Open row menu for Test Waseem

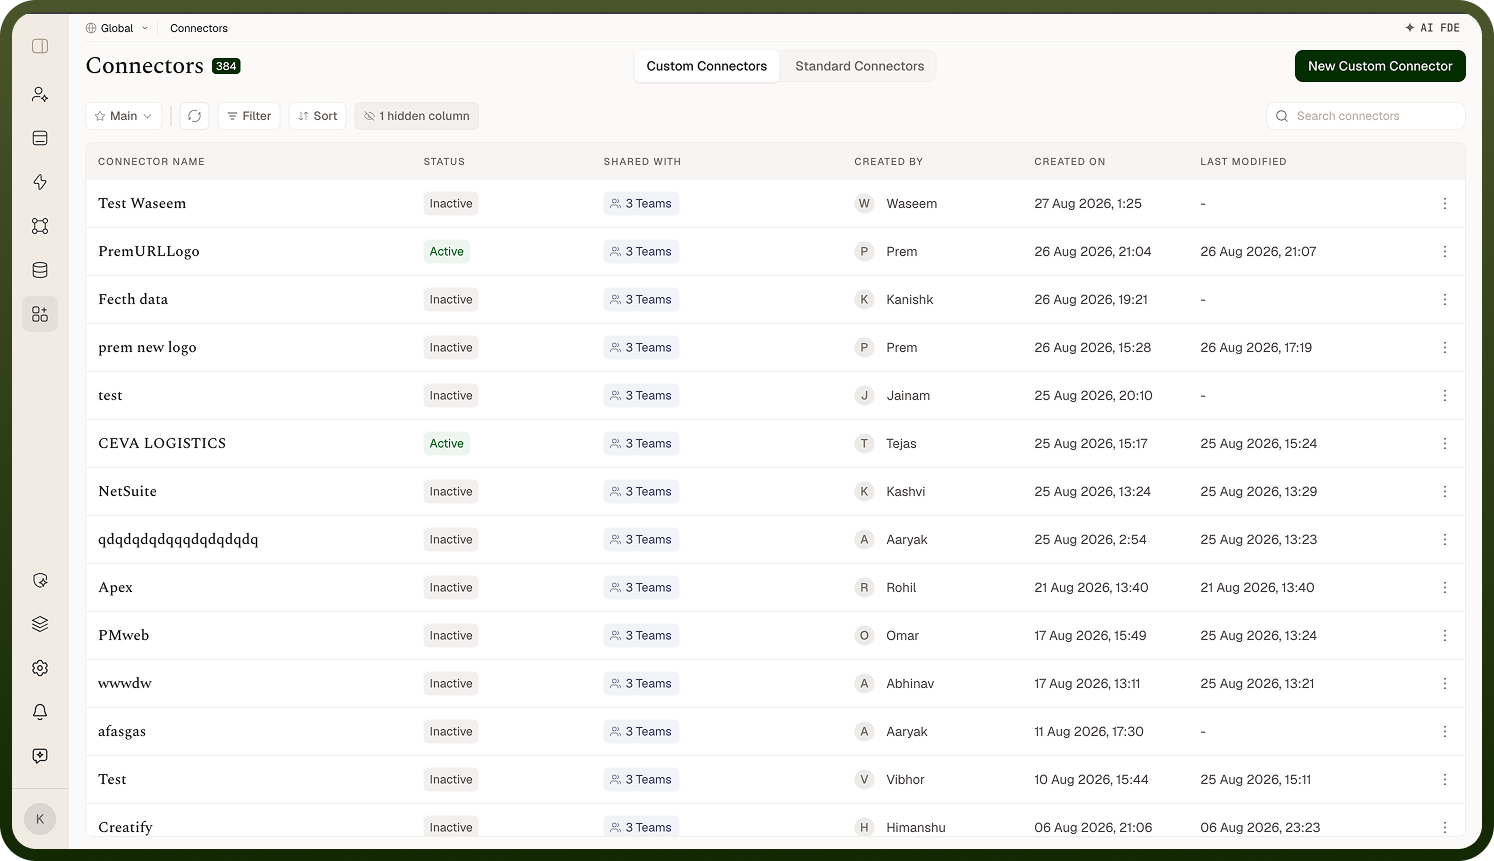(x=1445, y=204)
